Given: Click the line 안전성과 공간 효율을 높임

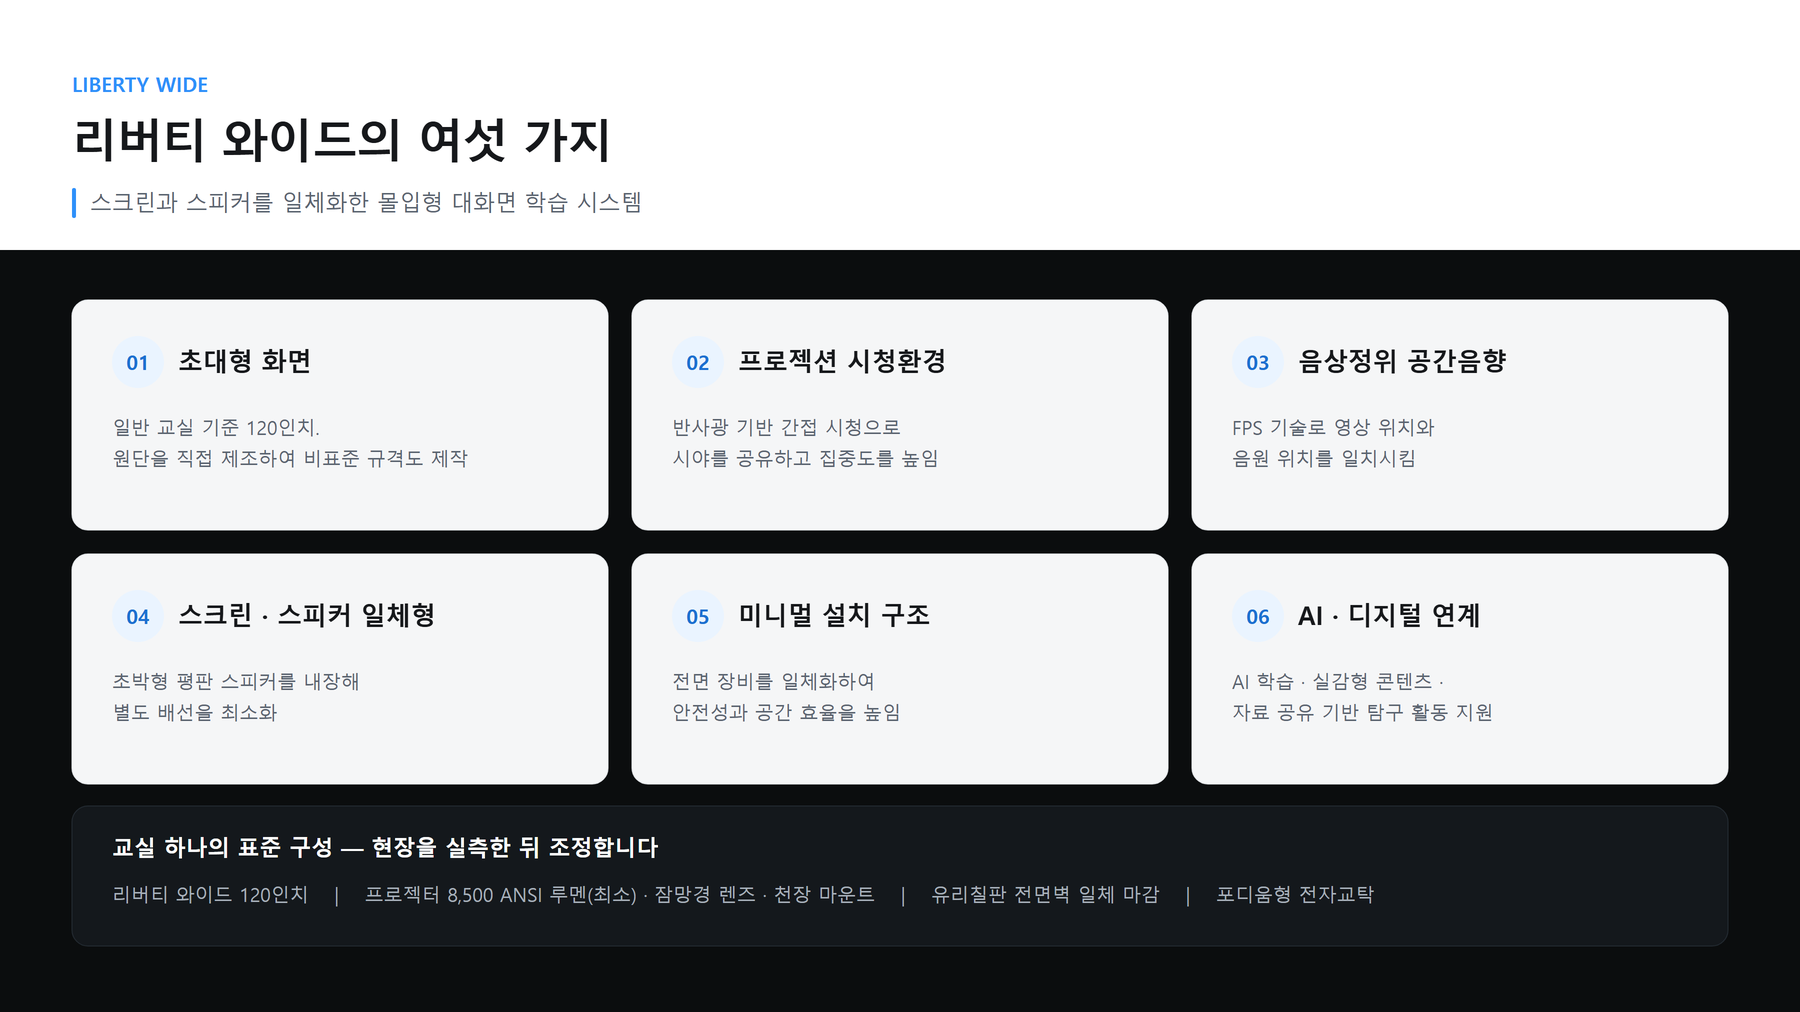Looking at the screenshot, I should (x=786, y=712).
